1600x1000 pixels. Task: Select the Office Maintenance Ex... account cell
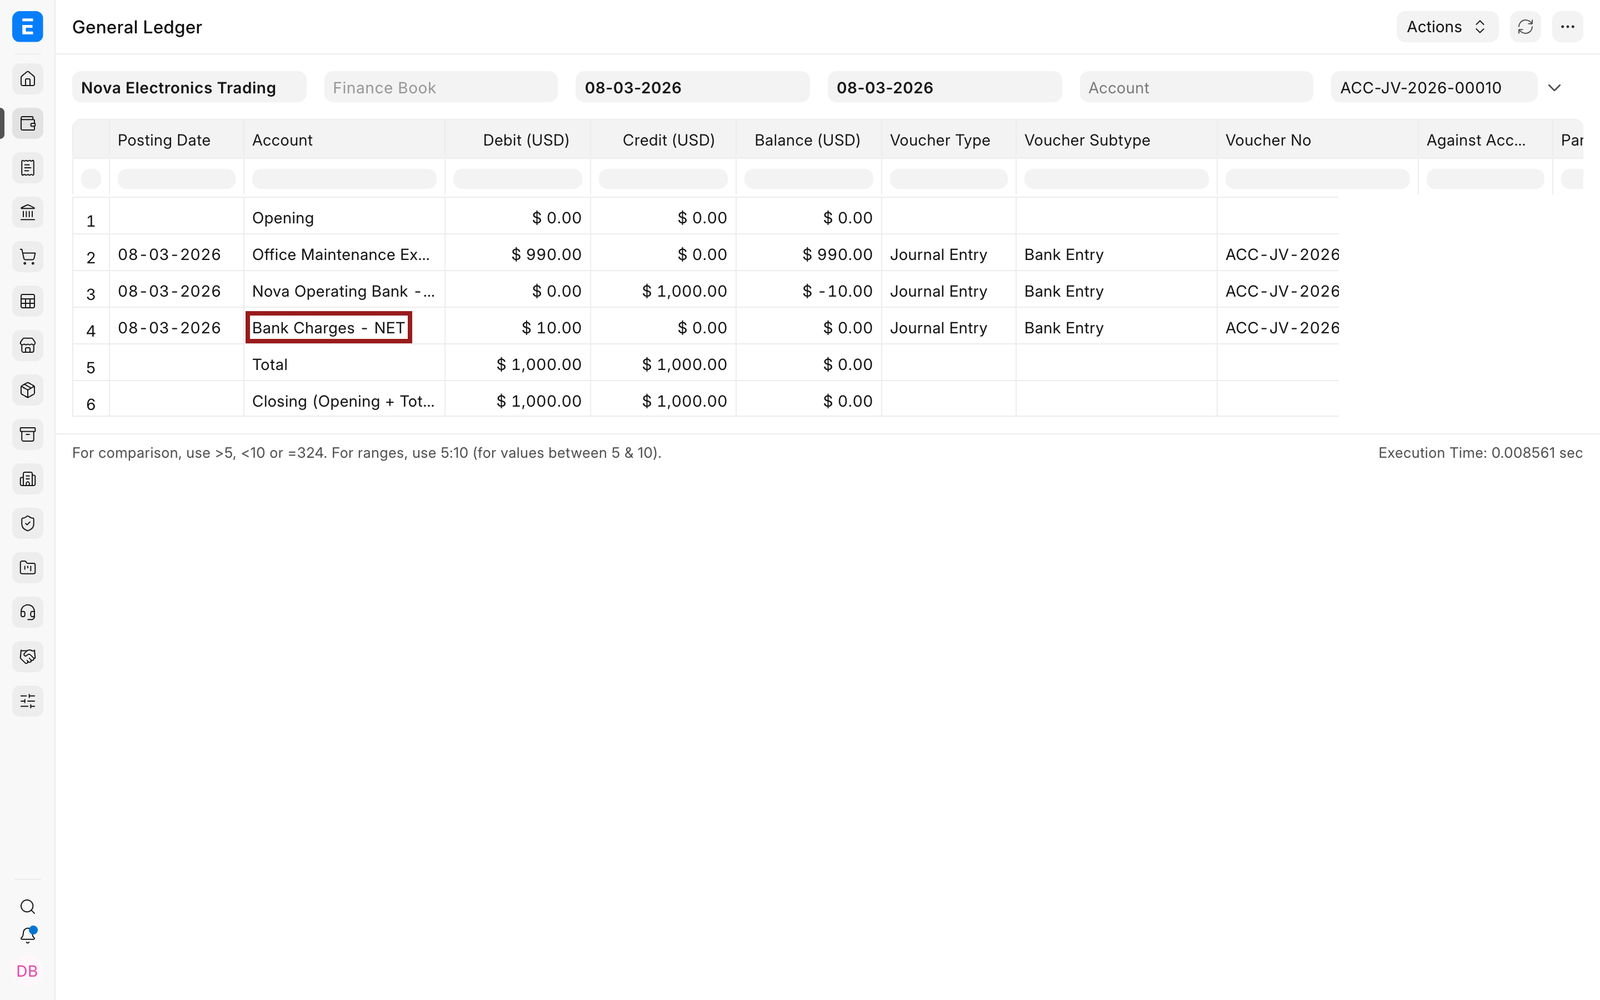tap(344, 254)
